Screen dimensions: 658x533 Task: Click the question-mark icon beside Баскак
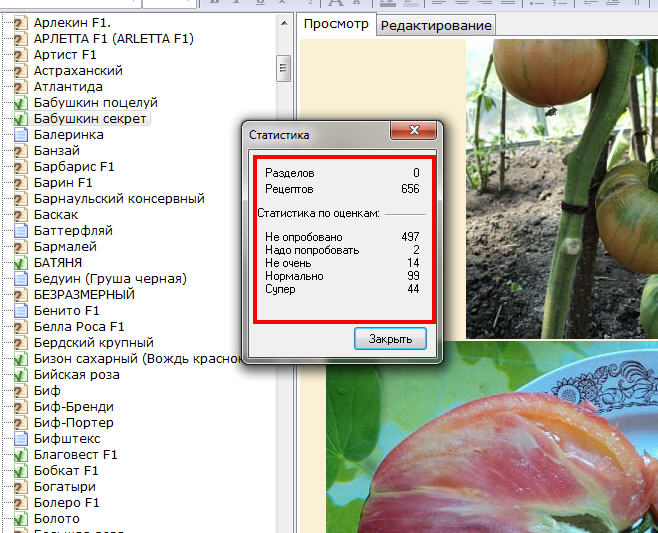[x=21, y=215]
